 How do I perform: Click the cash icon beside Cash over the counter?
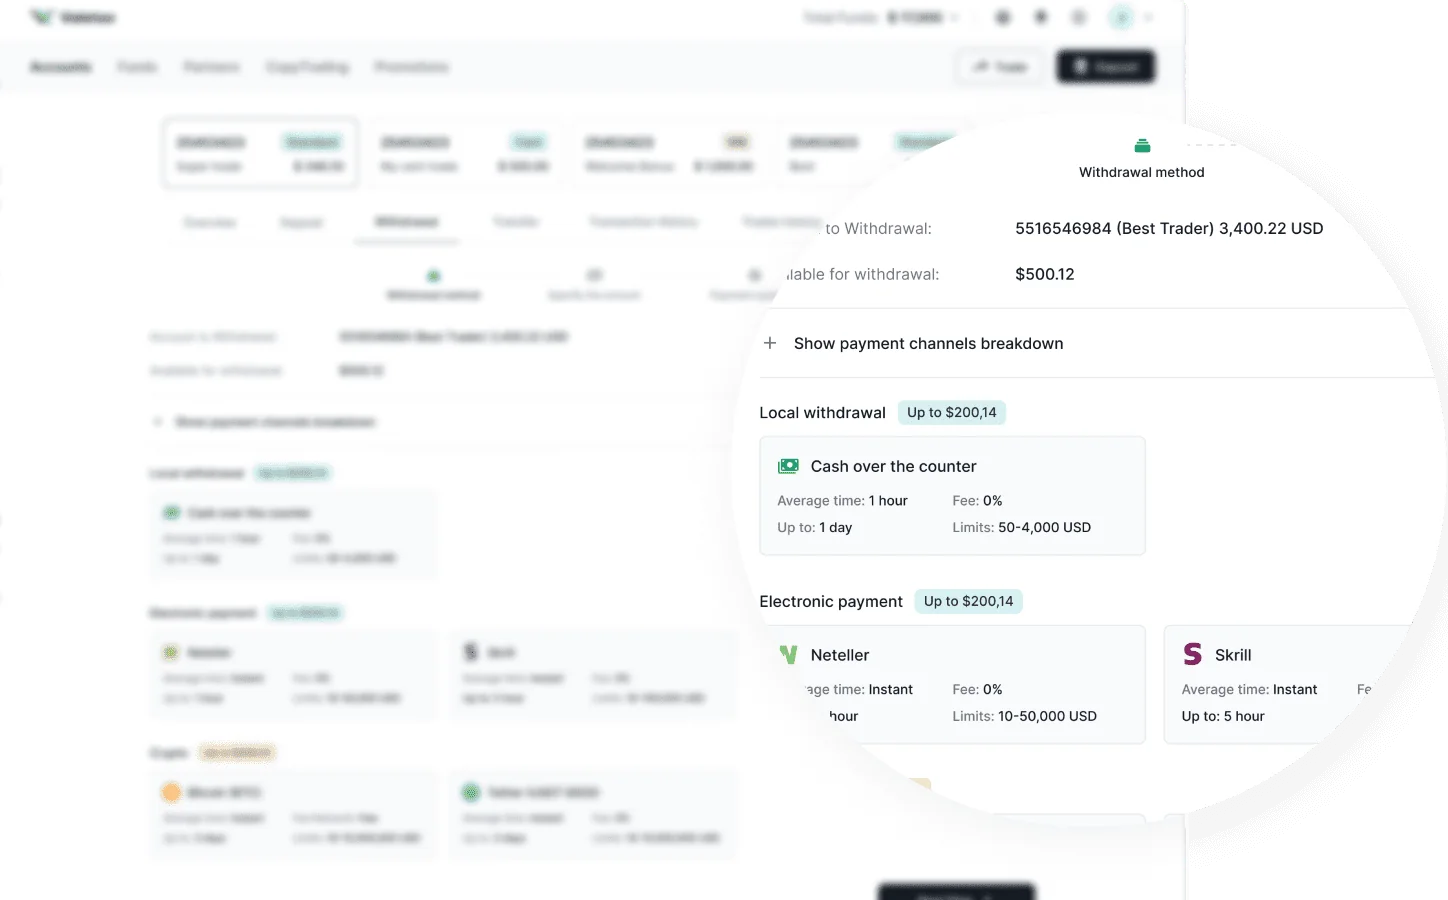click(x=788, y=466)
